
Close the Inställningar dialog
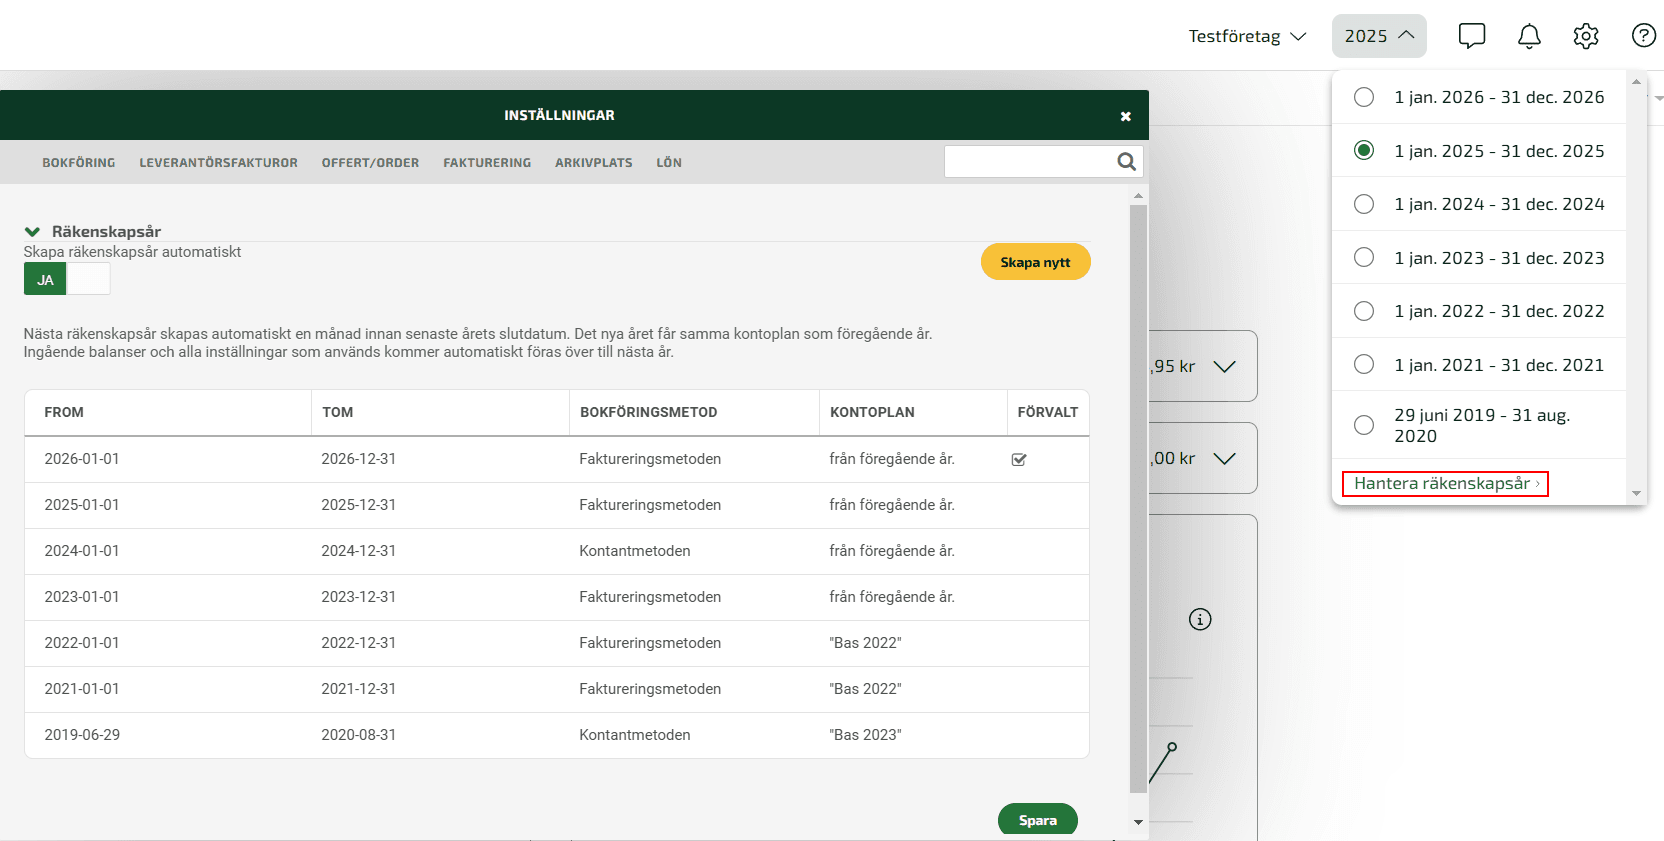(1126, 116)
